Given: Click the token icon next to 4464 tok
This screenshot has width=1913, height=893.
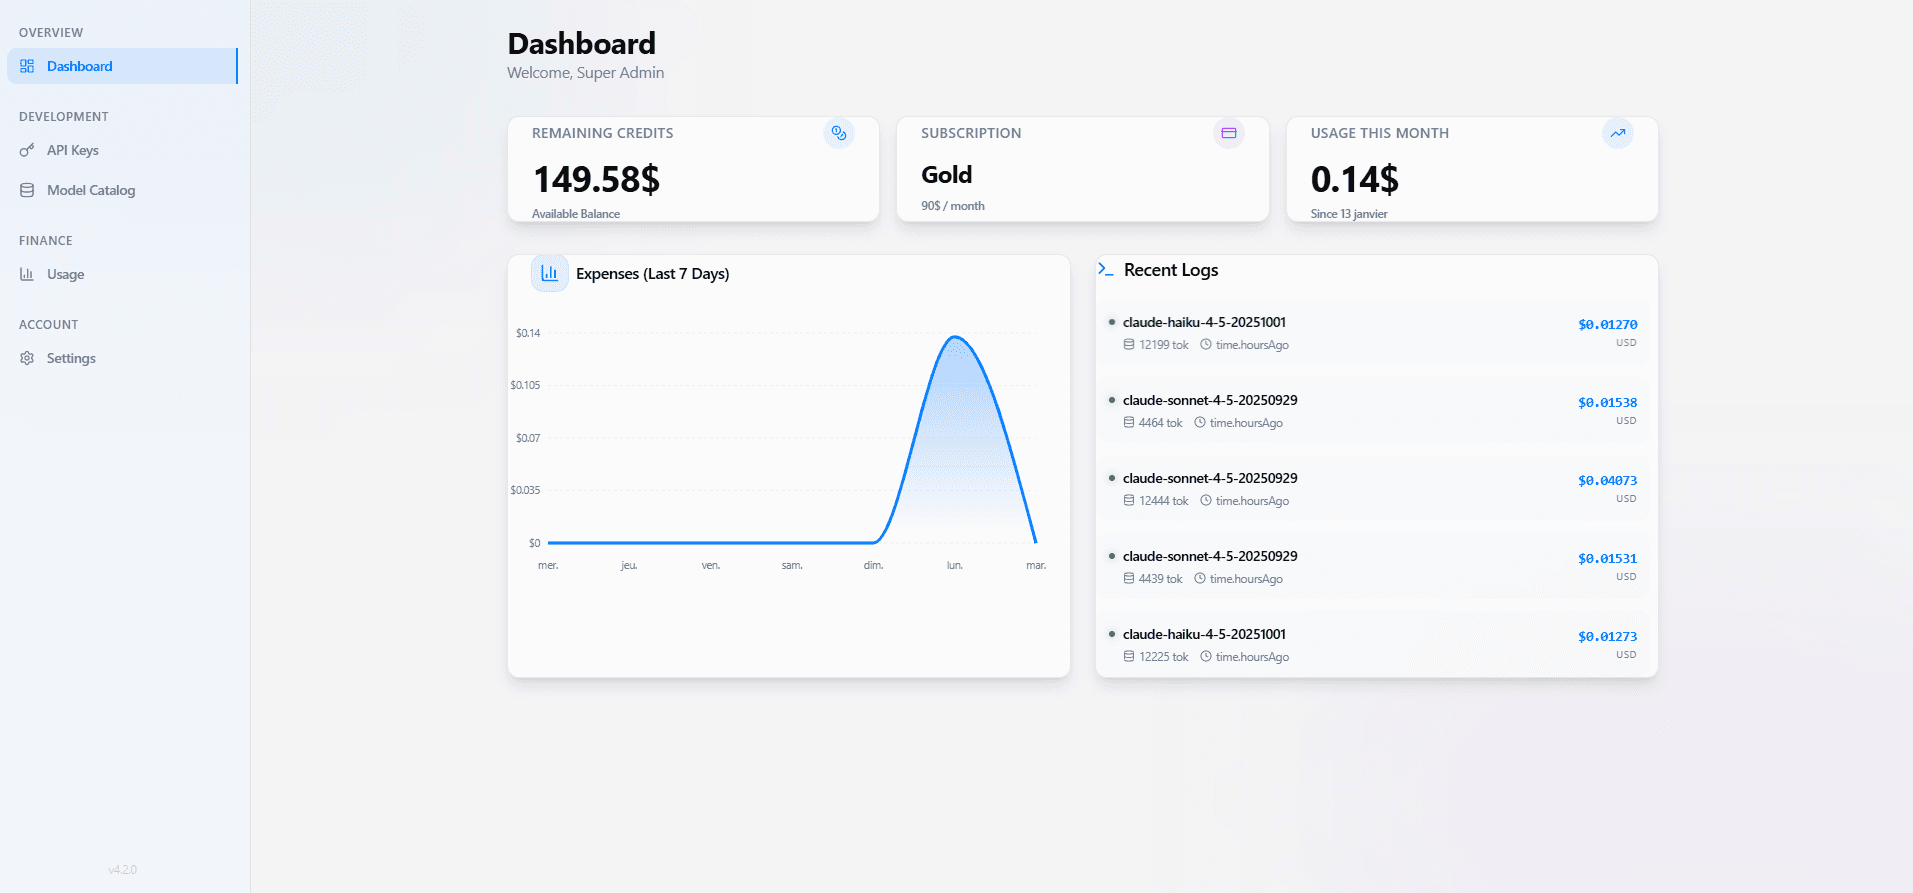Looking at the screenshot, I should coord(1129,422).
